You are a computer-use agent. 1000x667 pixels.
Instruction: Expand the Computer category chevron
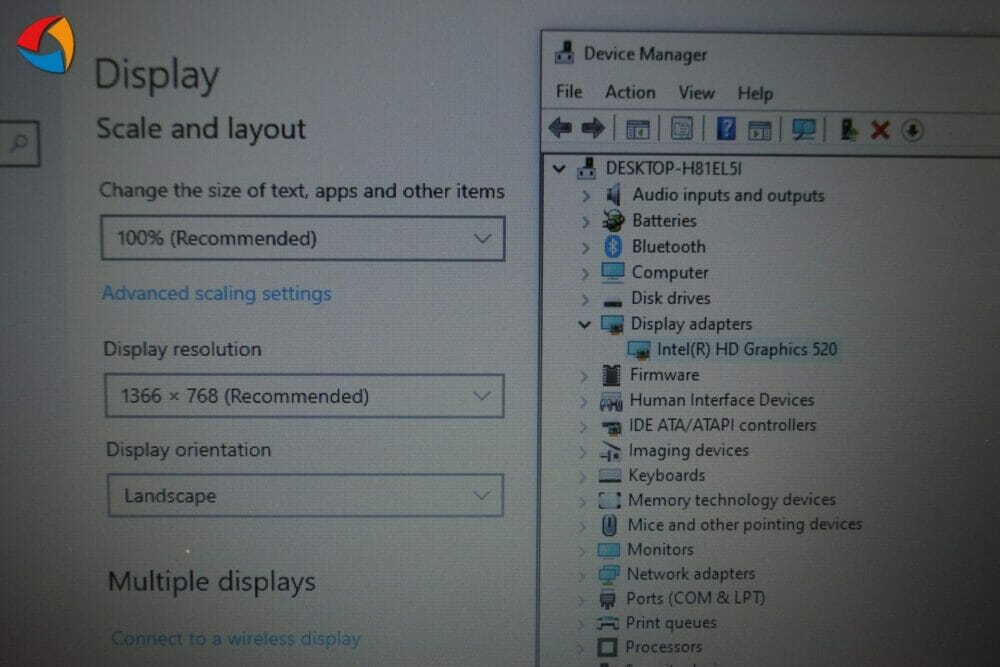pos(585,273)
